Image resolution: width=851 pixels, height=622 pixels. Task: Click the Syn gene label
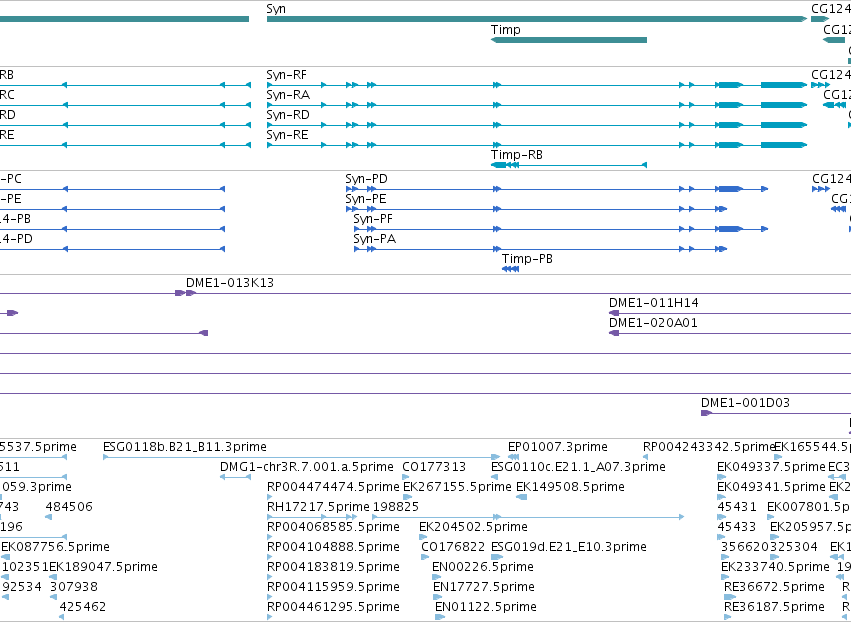point(276,9)
